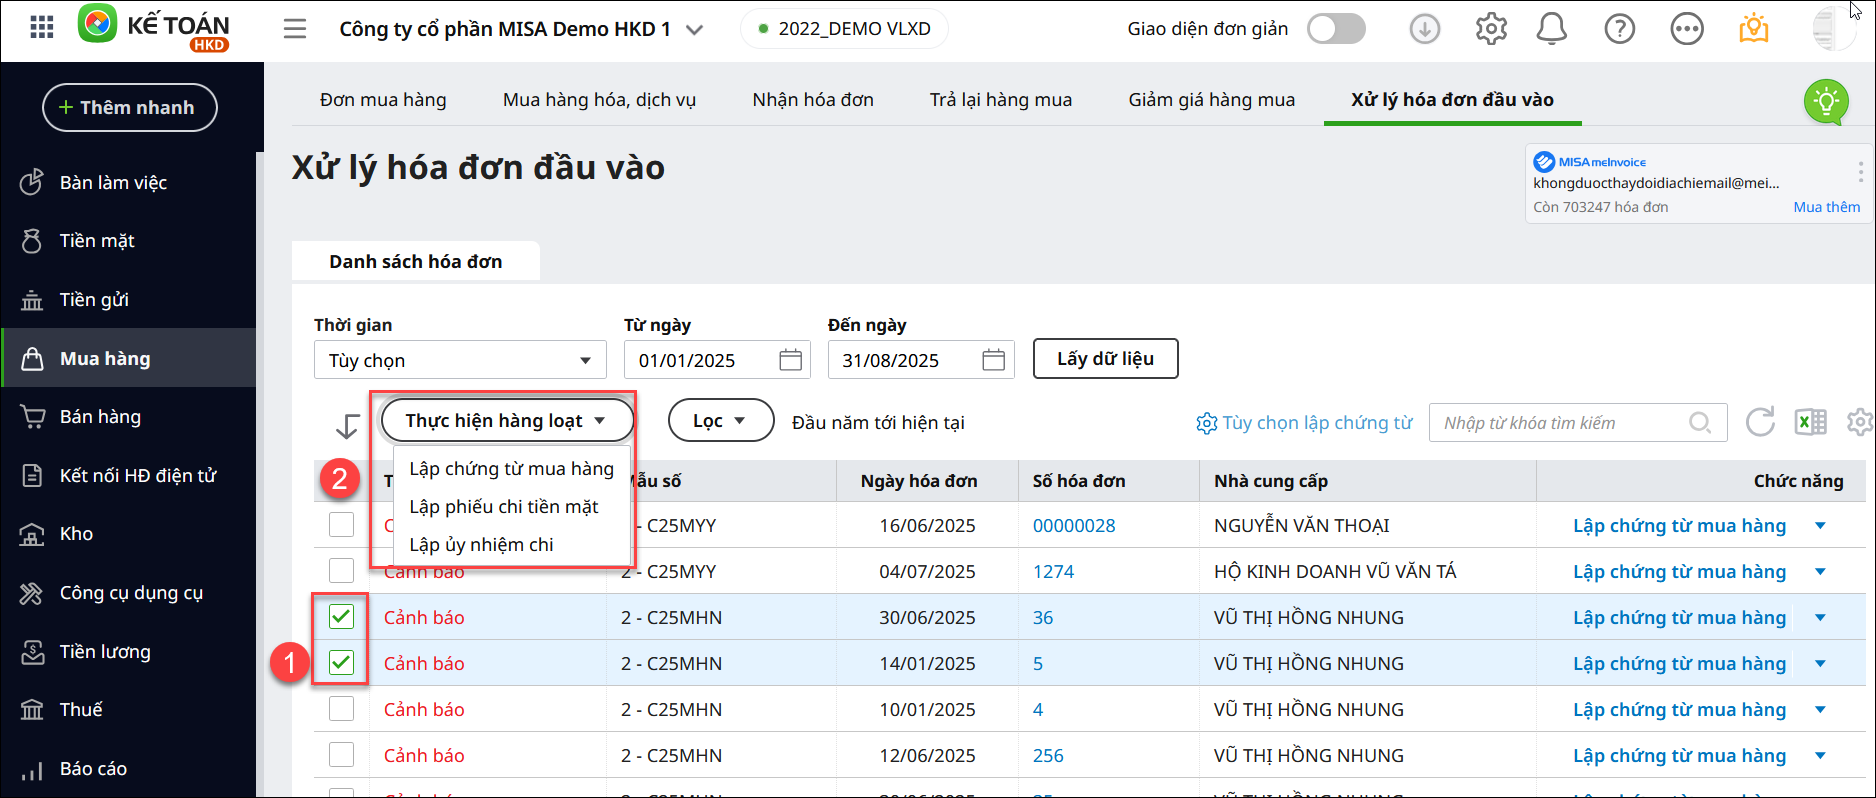The width and height of the screenshot is (1876, 798).
Task: Open Tiền lương in sidebar
Action: point(128,652)
